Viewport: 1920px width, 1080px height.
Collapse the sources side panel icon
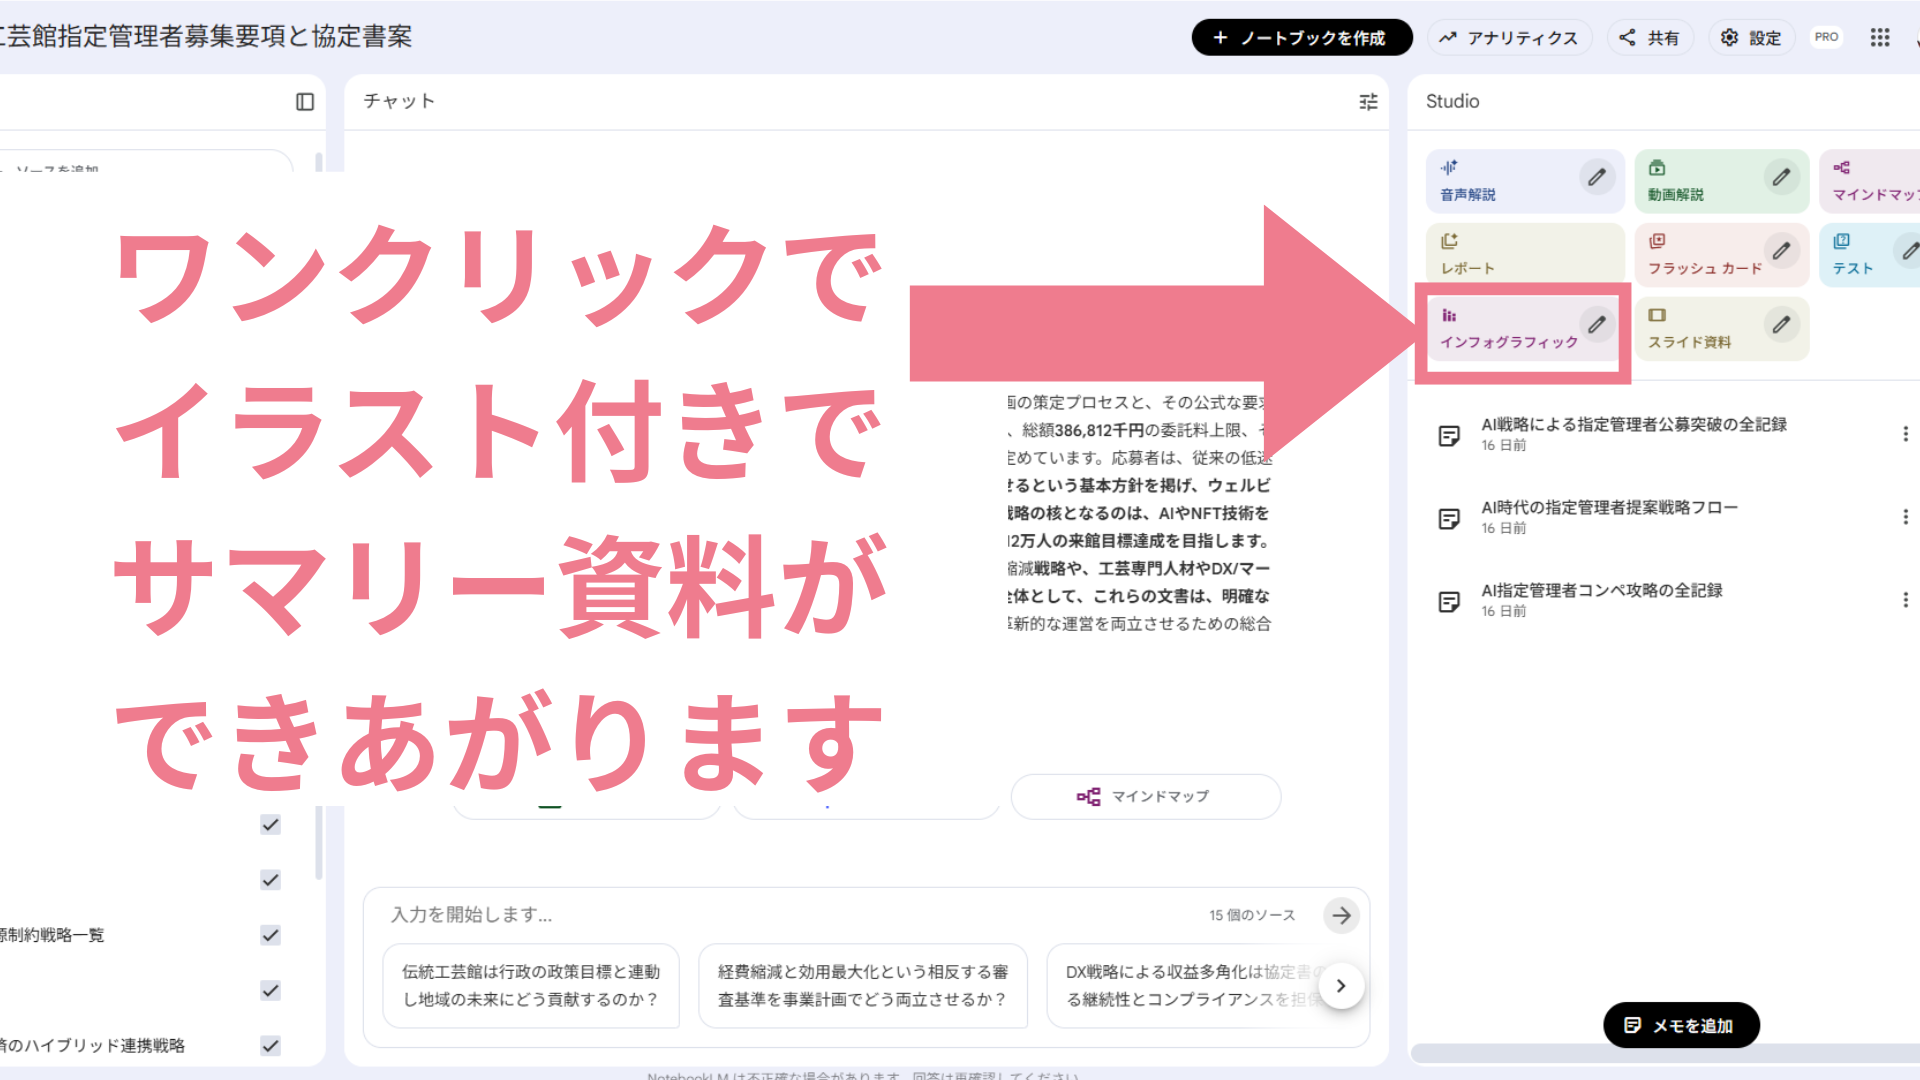tap(305, 102)
